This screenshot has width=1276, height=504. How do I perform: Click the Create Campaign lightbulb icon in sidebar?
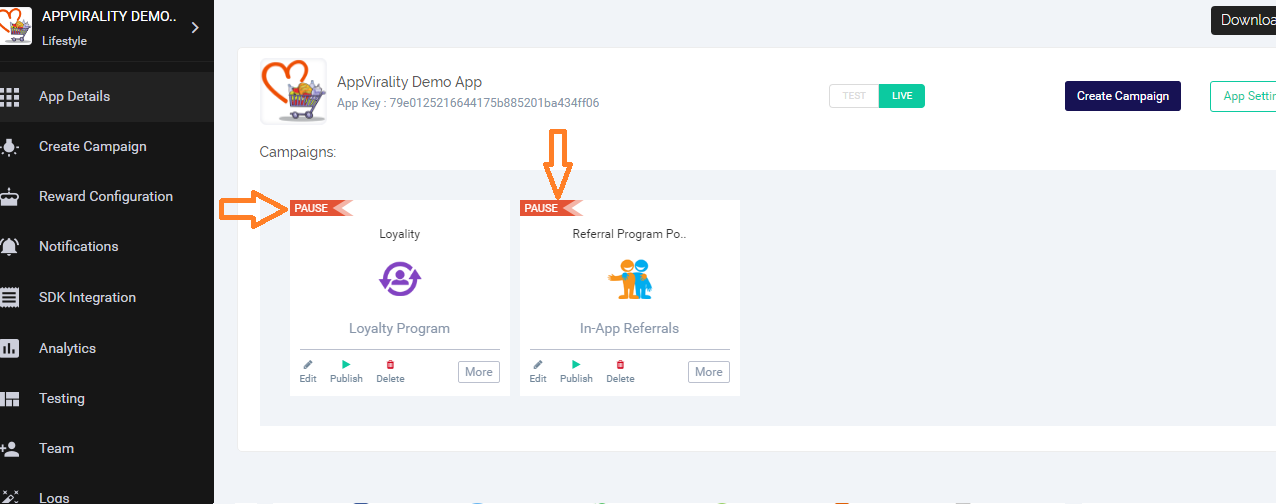10,147
